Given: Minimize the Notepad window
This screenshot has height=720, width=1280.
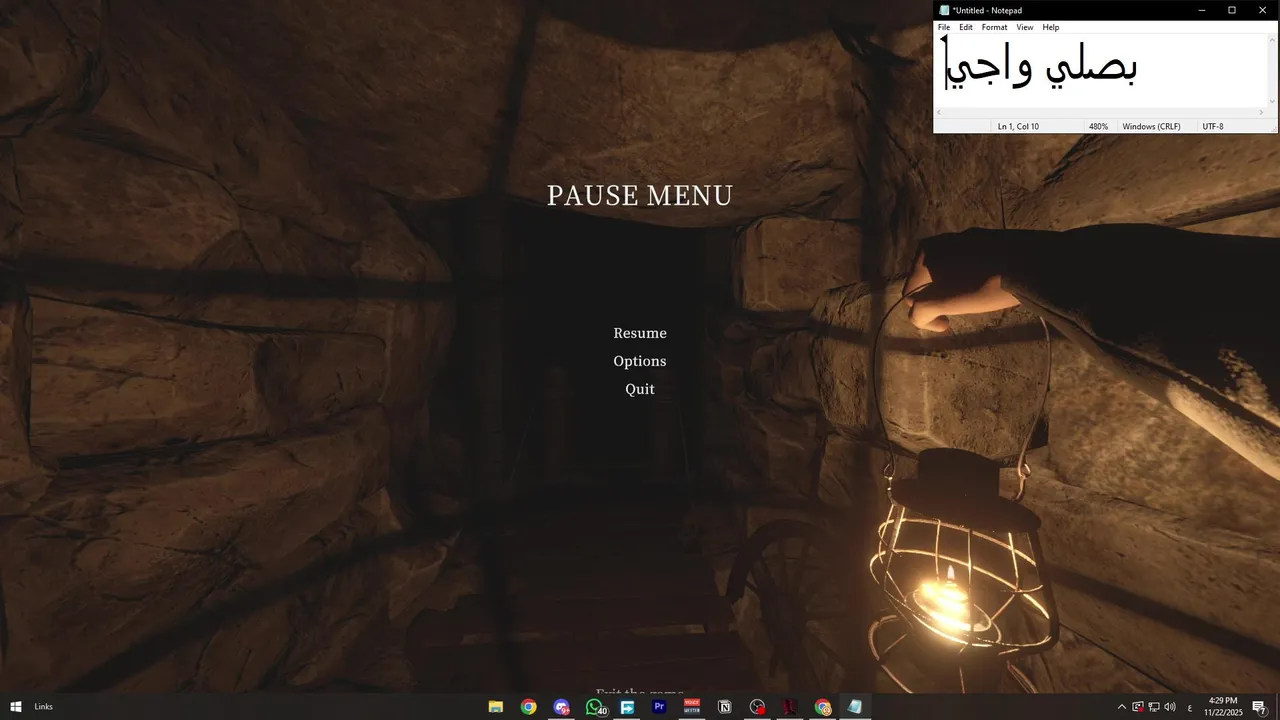Looking at the screenshot, I should (x=1202, y=10).
